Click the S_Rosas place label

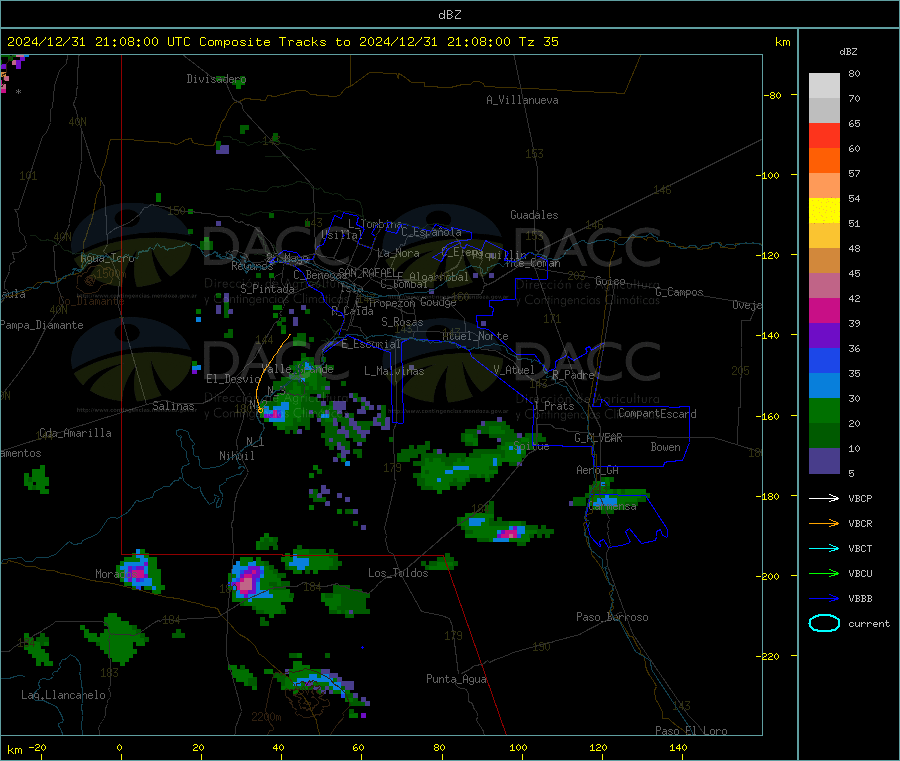[x=402, y=322]
